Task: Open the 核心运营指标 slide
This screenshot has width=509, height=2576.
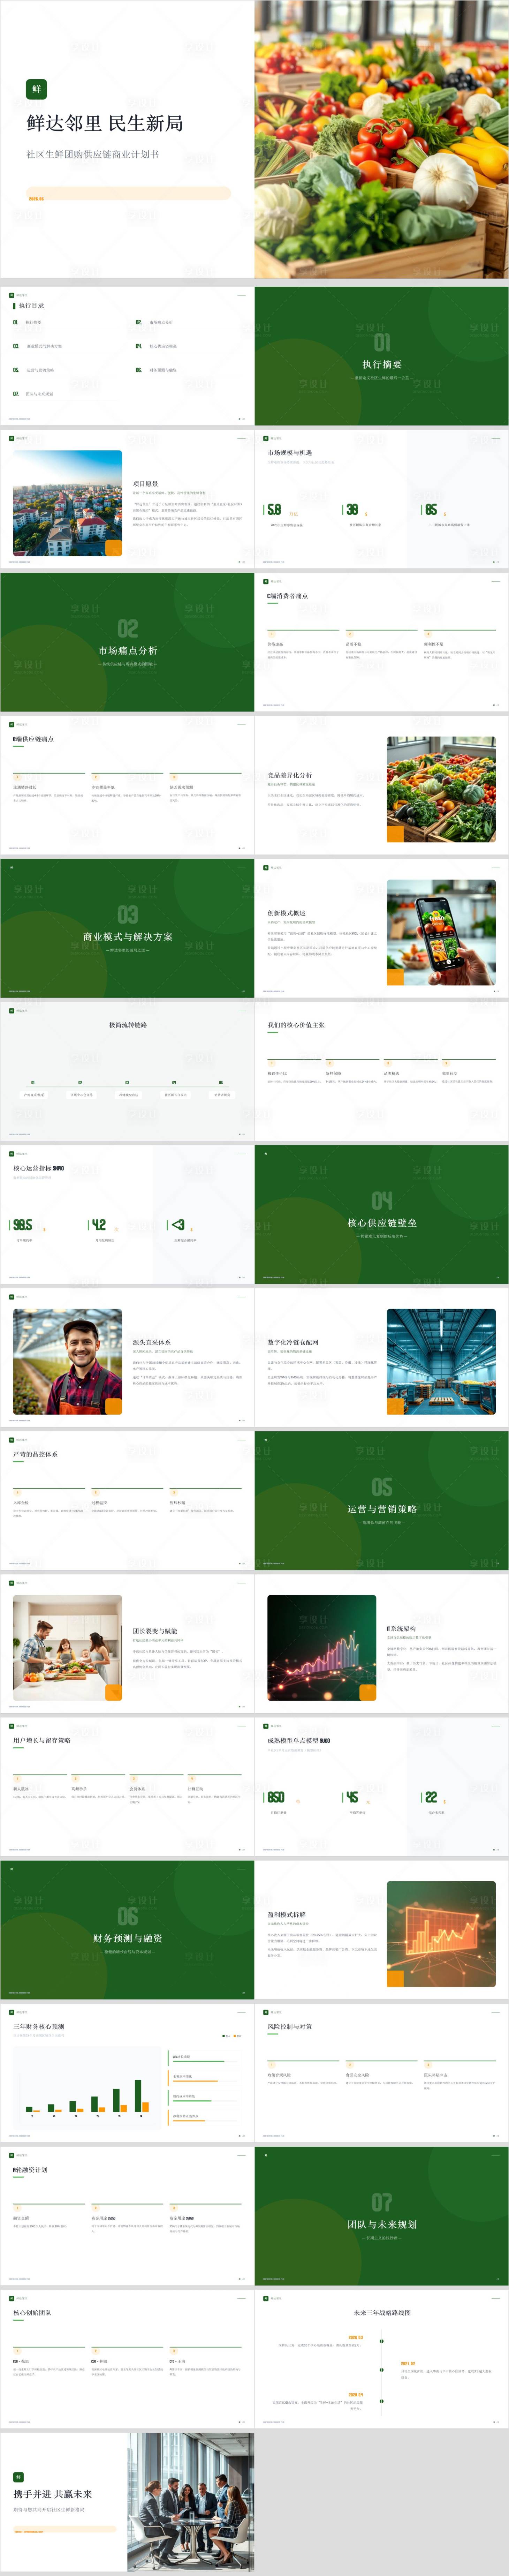Action: (x=127, y=1215)
